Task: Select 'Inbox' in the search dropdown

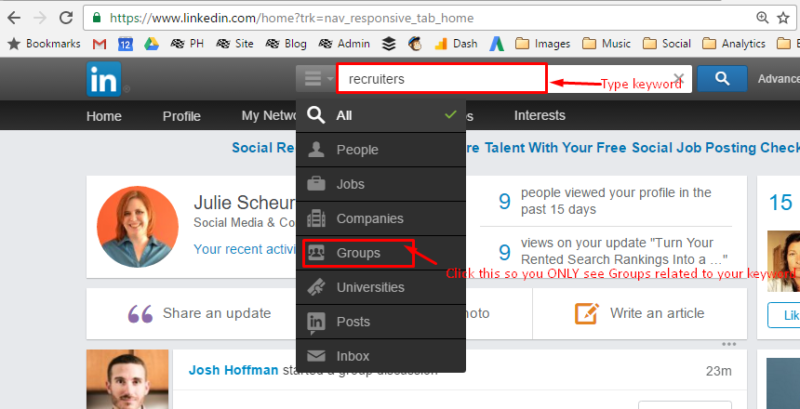Action: click(381, 356)
